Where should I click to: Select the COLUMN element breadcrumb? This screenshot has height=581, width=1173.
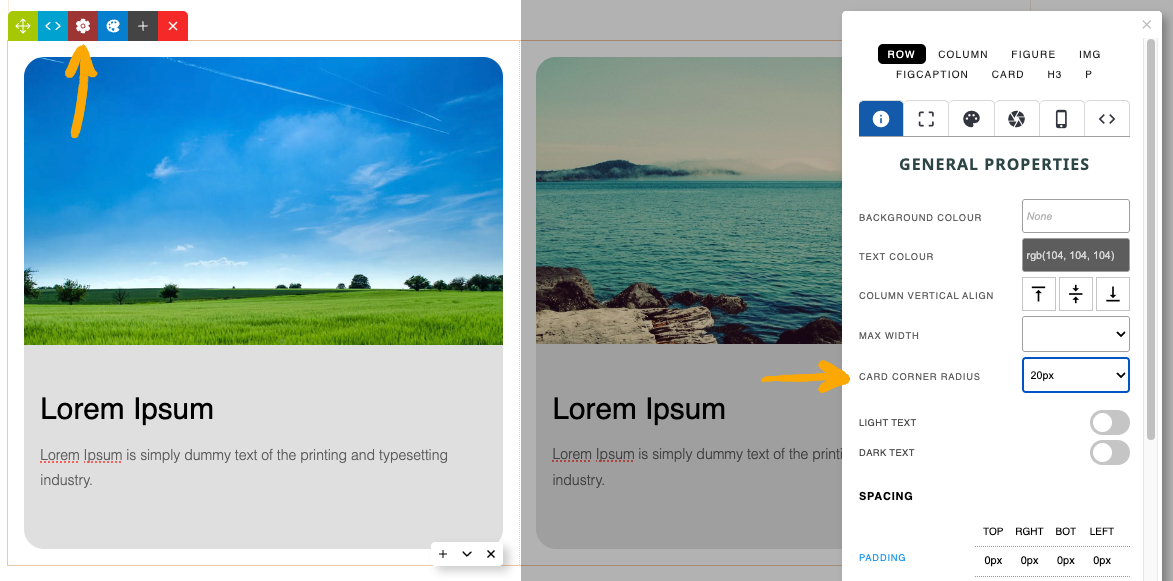(x=962, y=55)
